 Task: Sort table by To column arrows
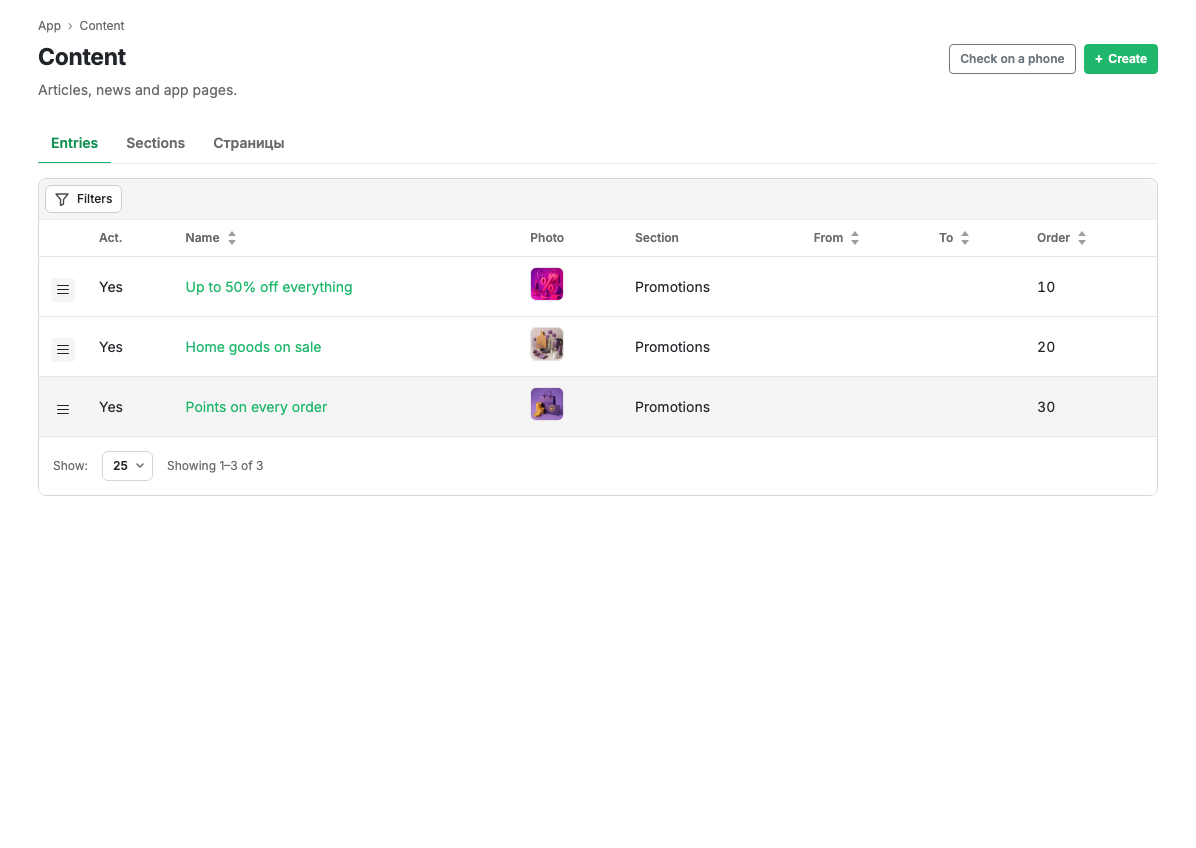coord(965,238)
